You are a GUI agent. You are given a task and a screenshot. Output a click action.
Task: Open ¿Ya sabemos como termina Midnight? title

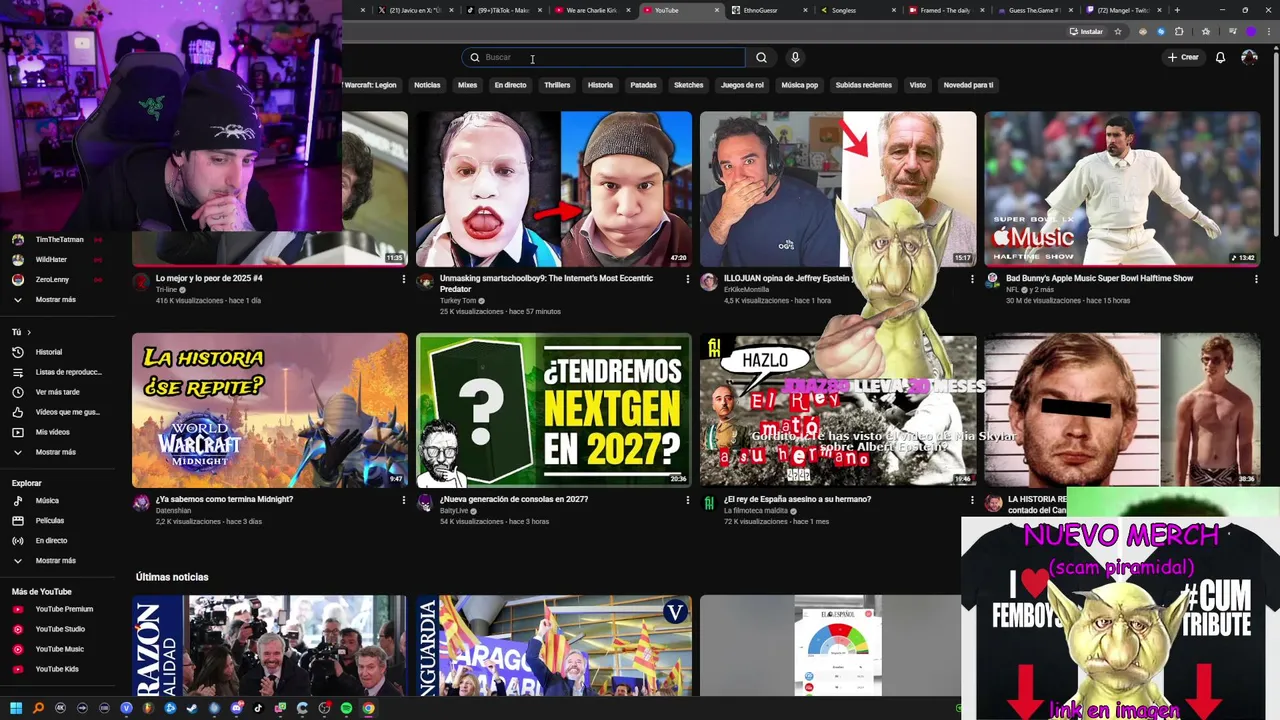[224, 499]
